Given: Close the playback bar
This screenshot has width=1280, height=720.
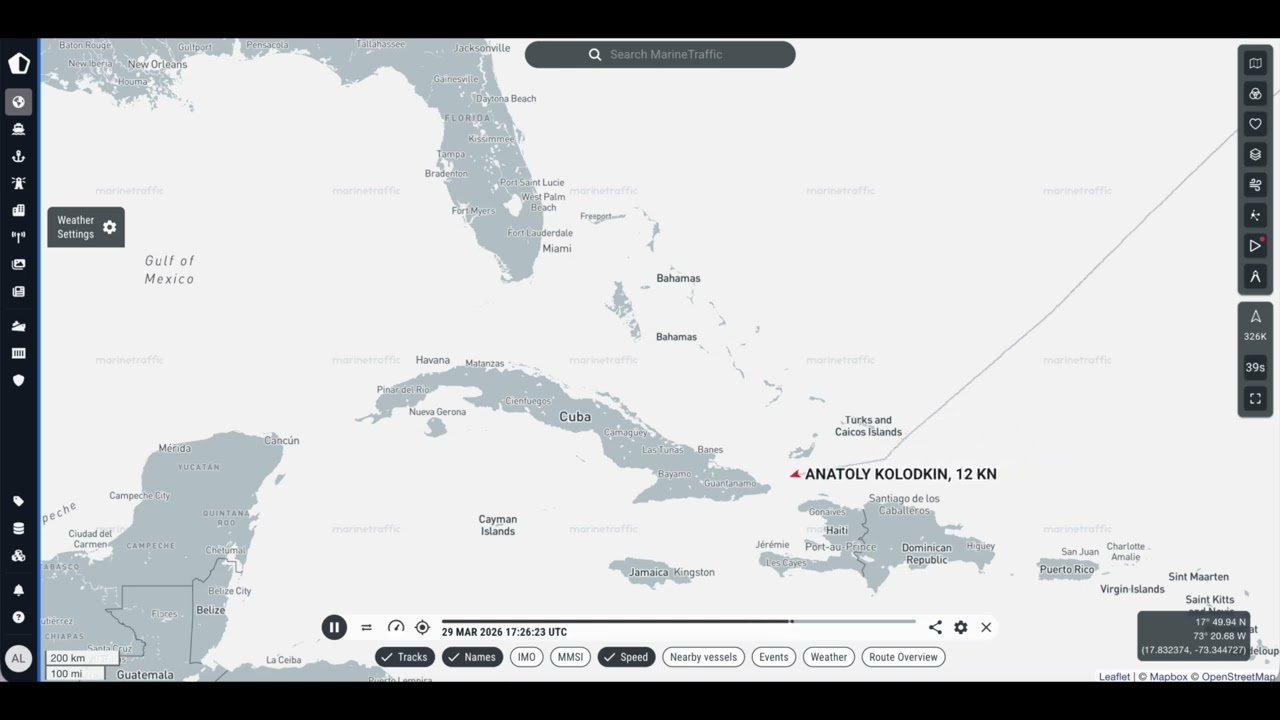Looking at the screenshot, I should click(986, 627).
